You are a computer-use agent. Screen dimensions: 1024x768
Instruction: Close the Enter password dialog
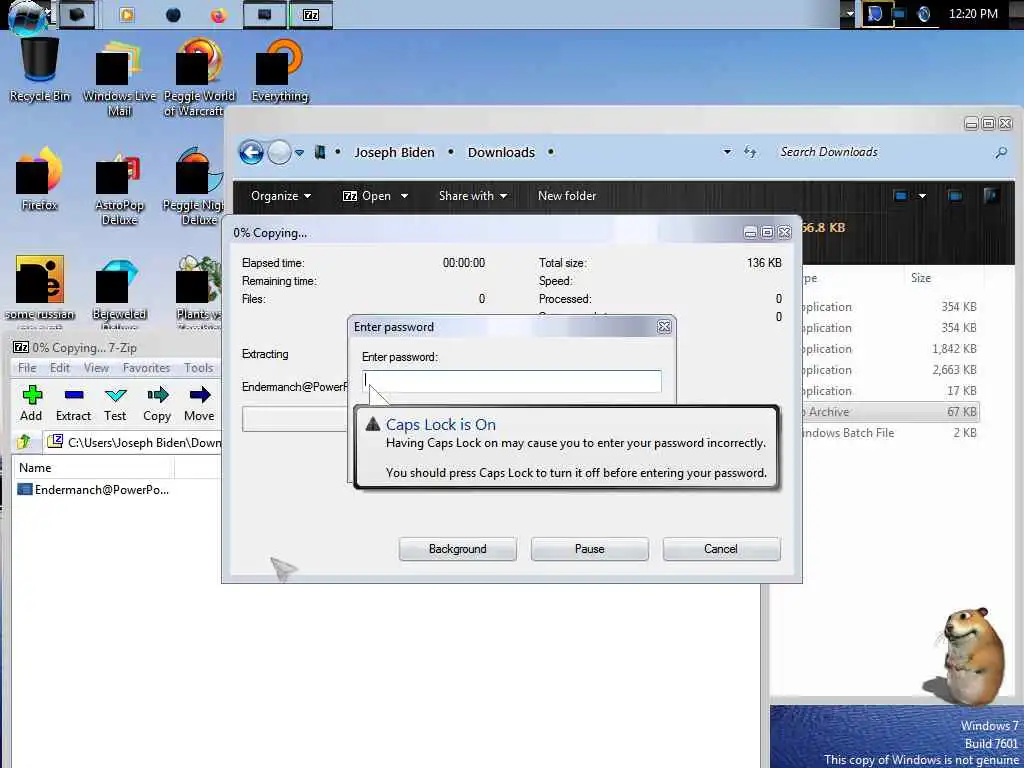tap(664, 327)
